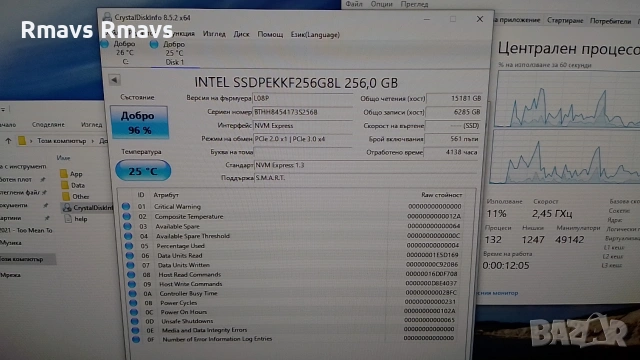Image resolution: width=640 pixels, height=360 pixels.
Task: Open the Език(Language) menu
Action: click(315, 35)
